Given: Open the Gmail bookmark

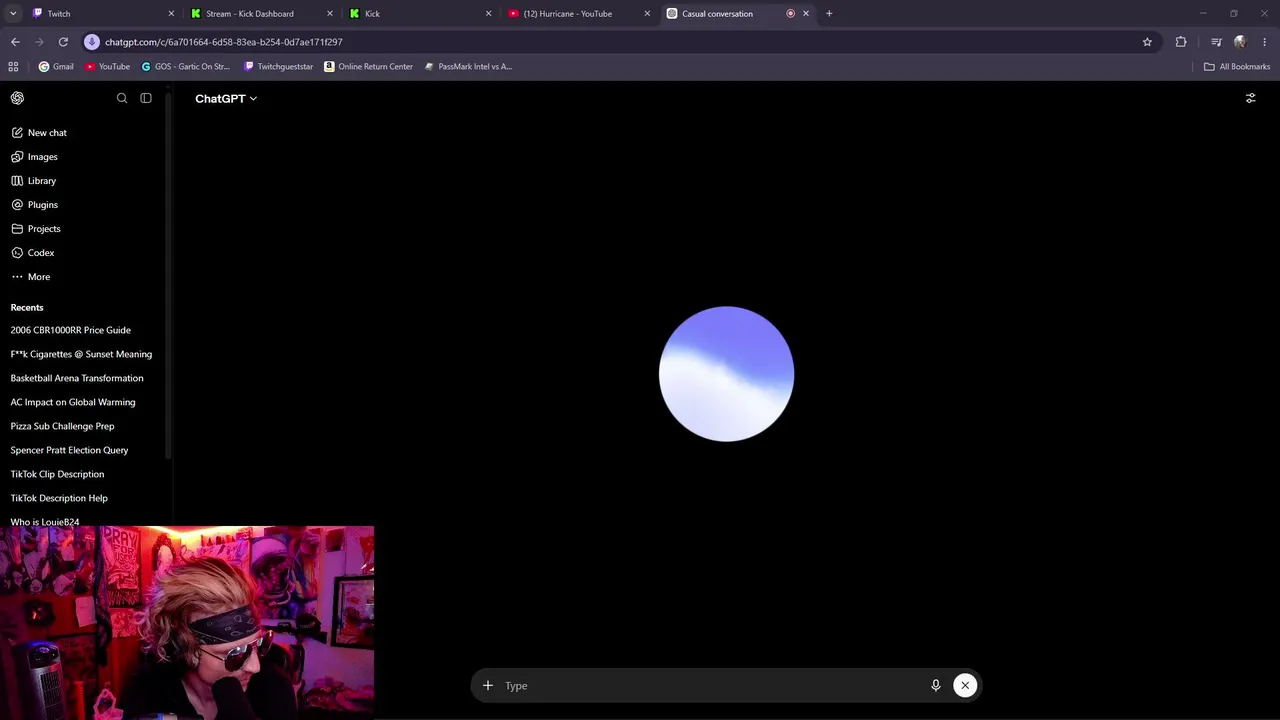Looking at the screenshot, I should [56, 67].
